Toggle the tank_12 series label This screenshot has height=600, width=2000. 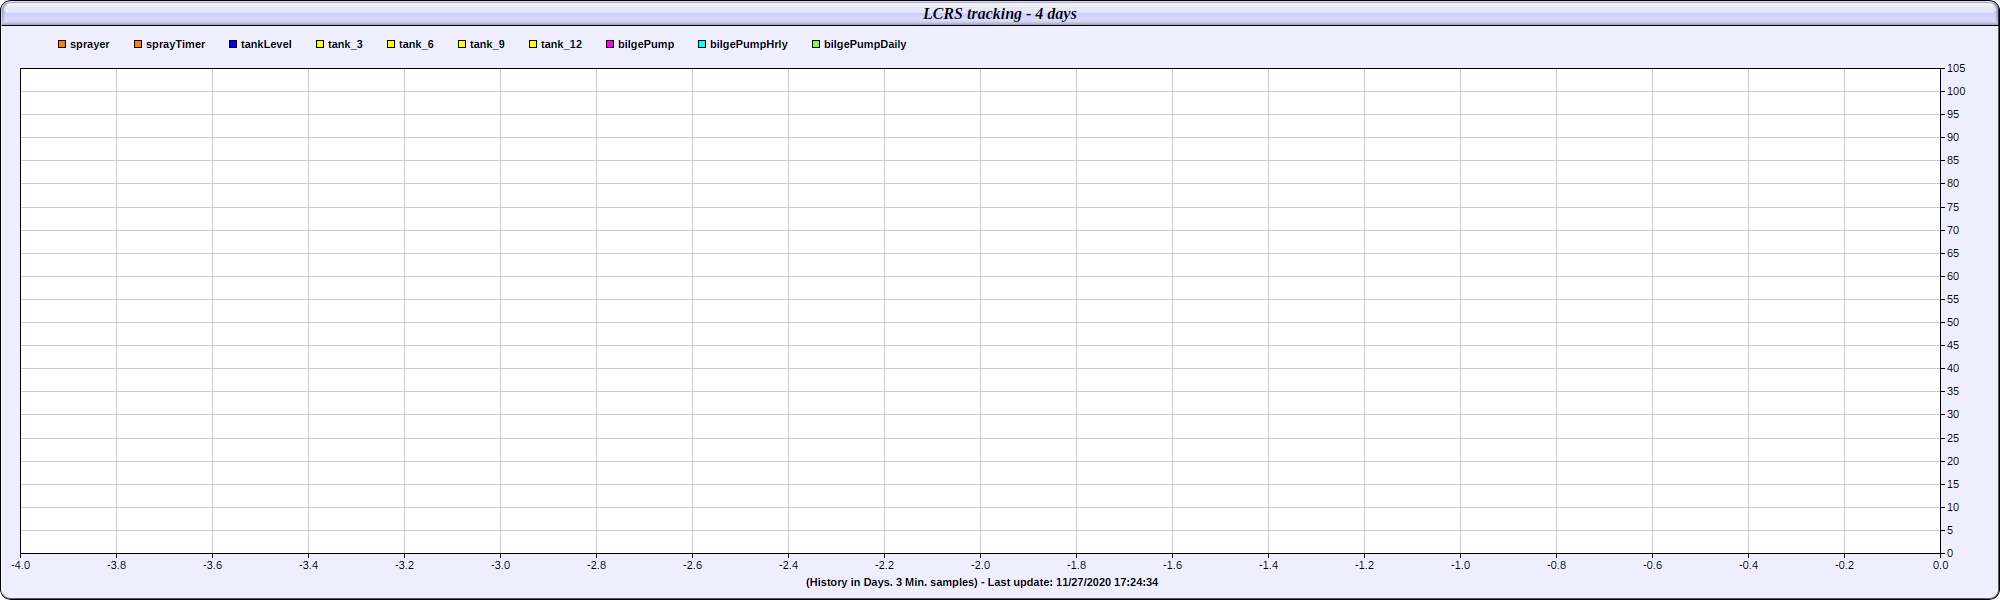(x=561, y=44)
